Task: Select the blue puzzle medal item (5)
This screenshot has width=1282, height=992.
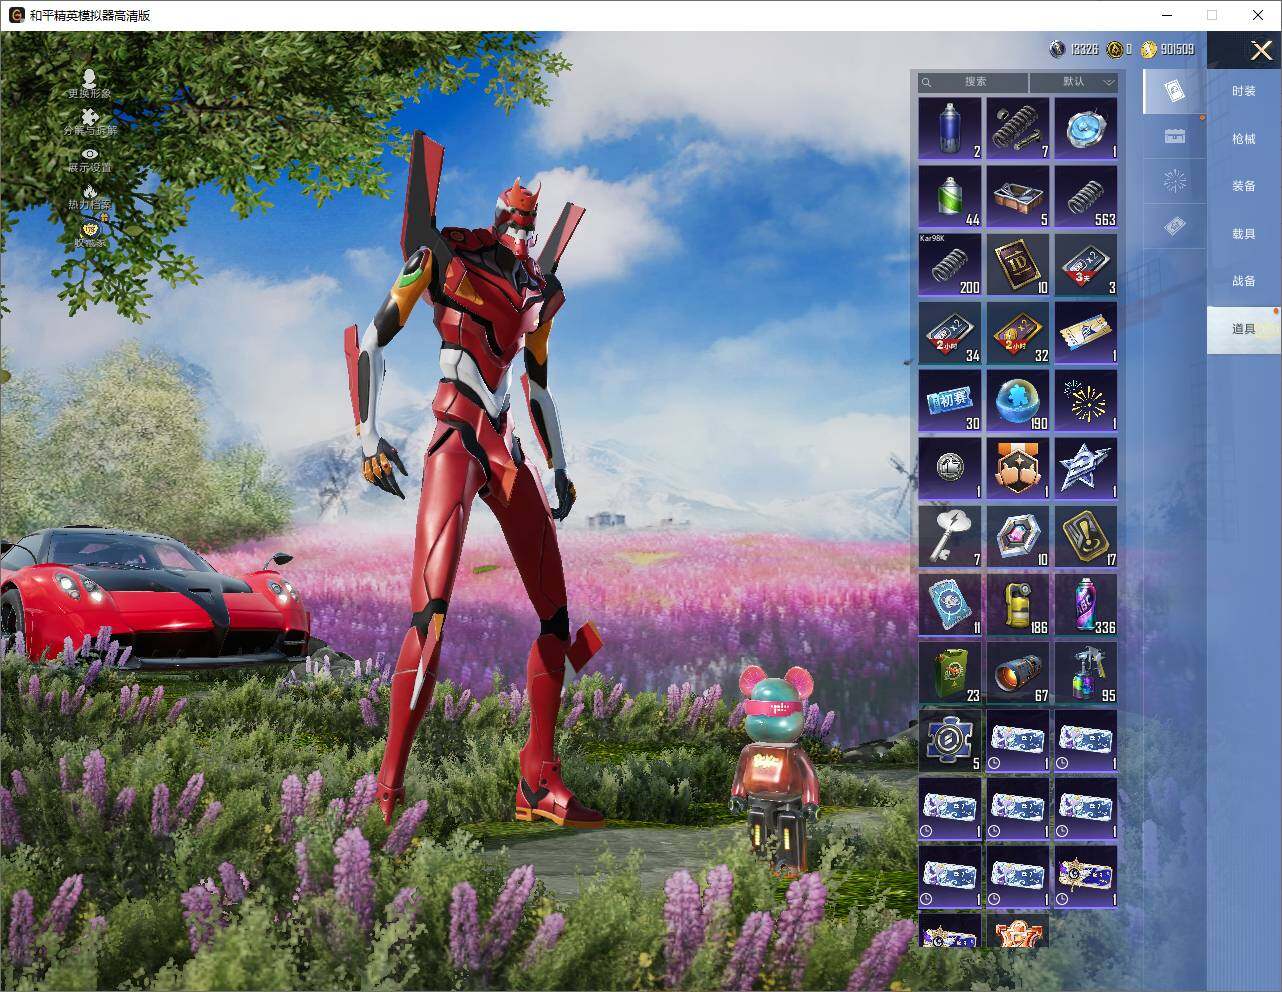Action: pos(950,740)
